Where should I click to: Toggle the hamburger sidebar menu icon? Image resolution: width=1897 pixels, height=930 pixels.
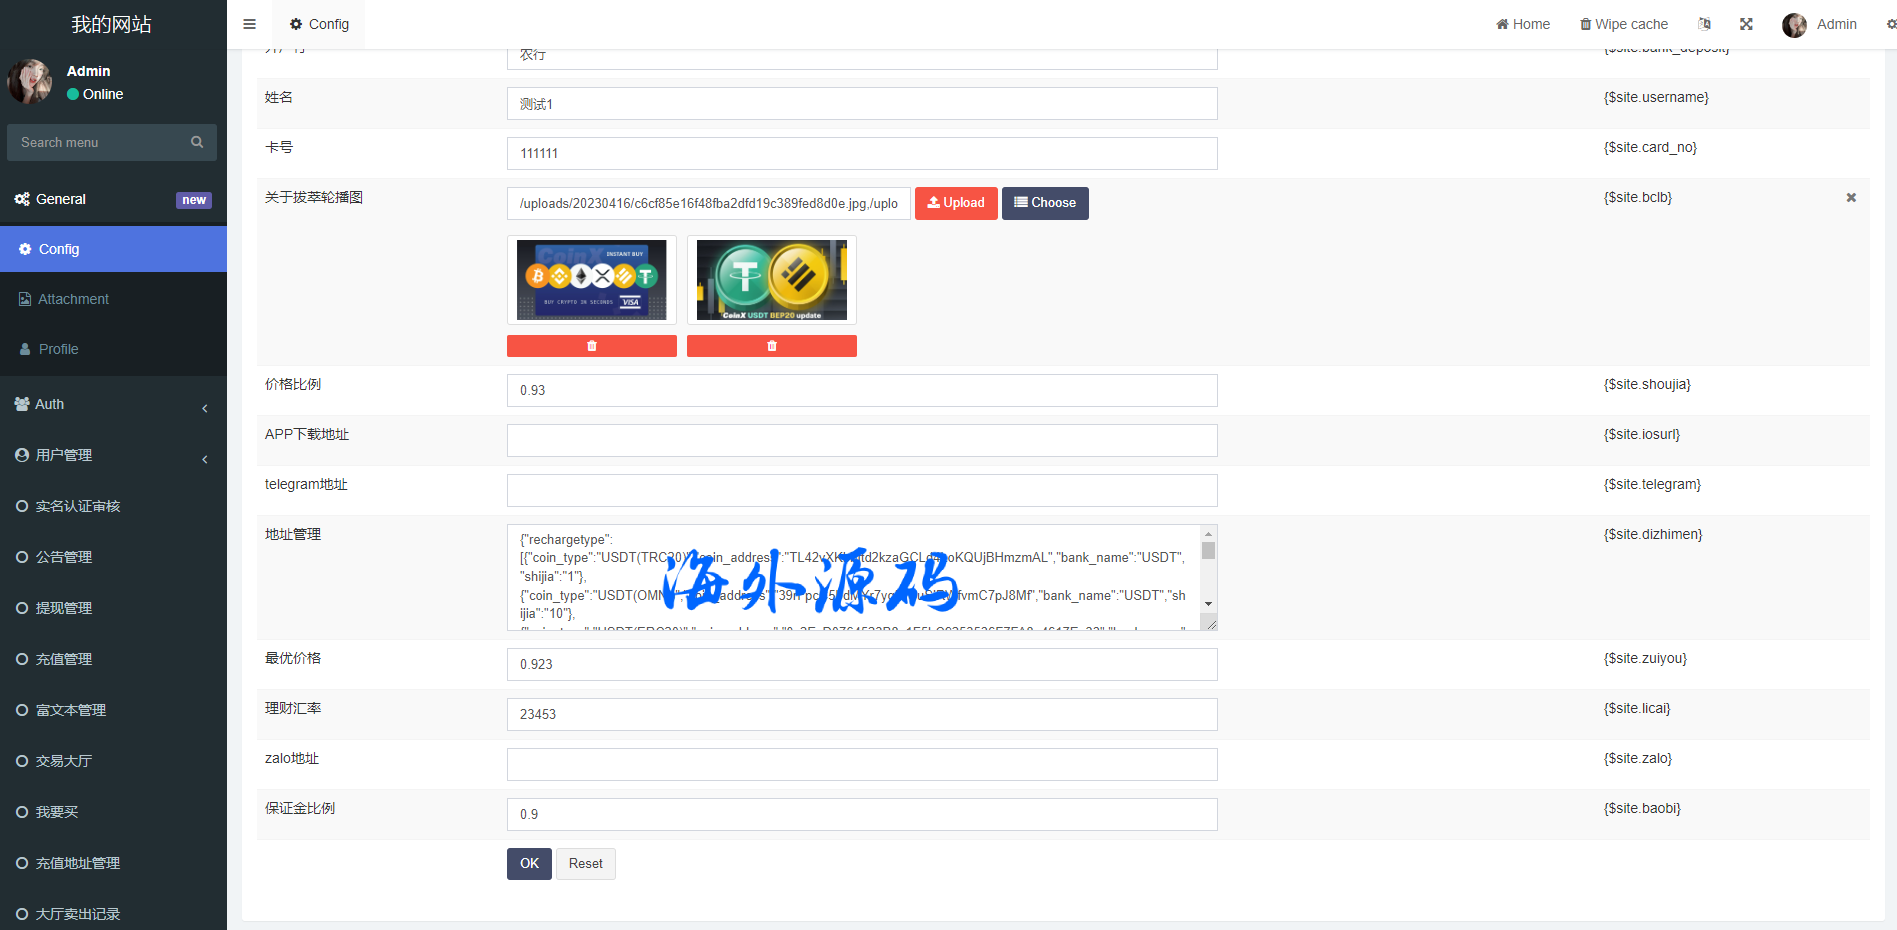click(250, 24)
